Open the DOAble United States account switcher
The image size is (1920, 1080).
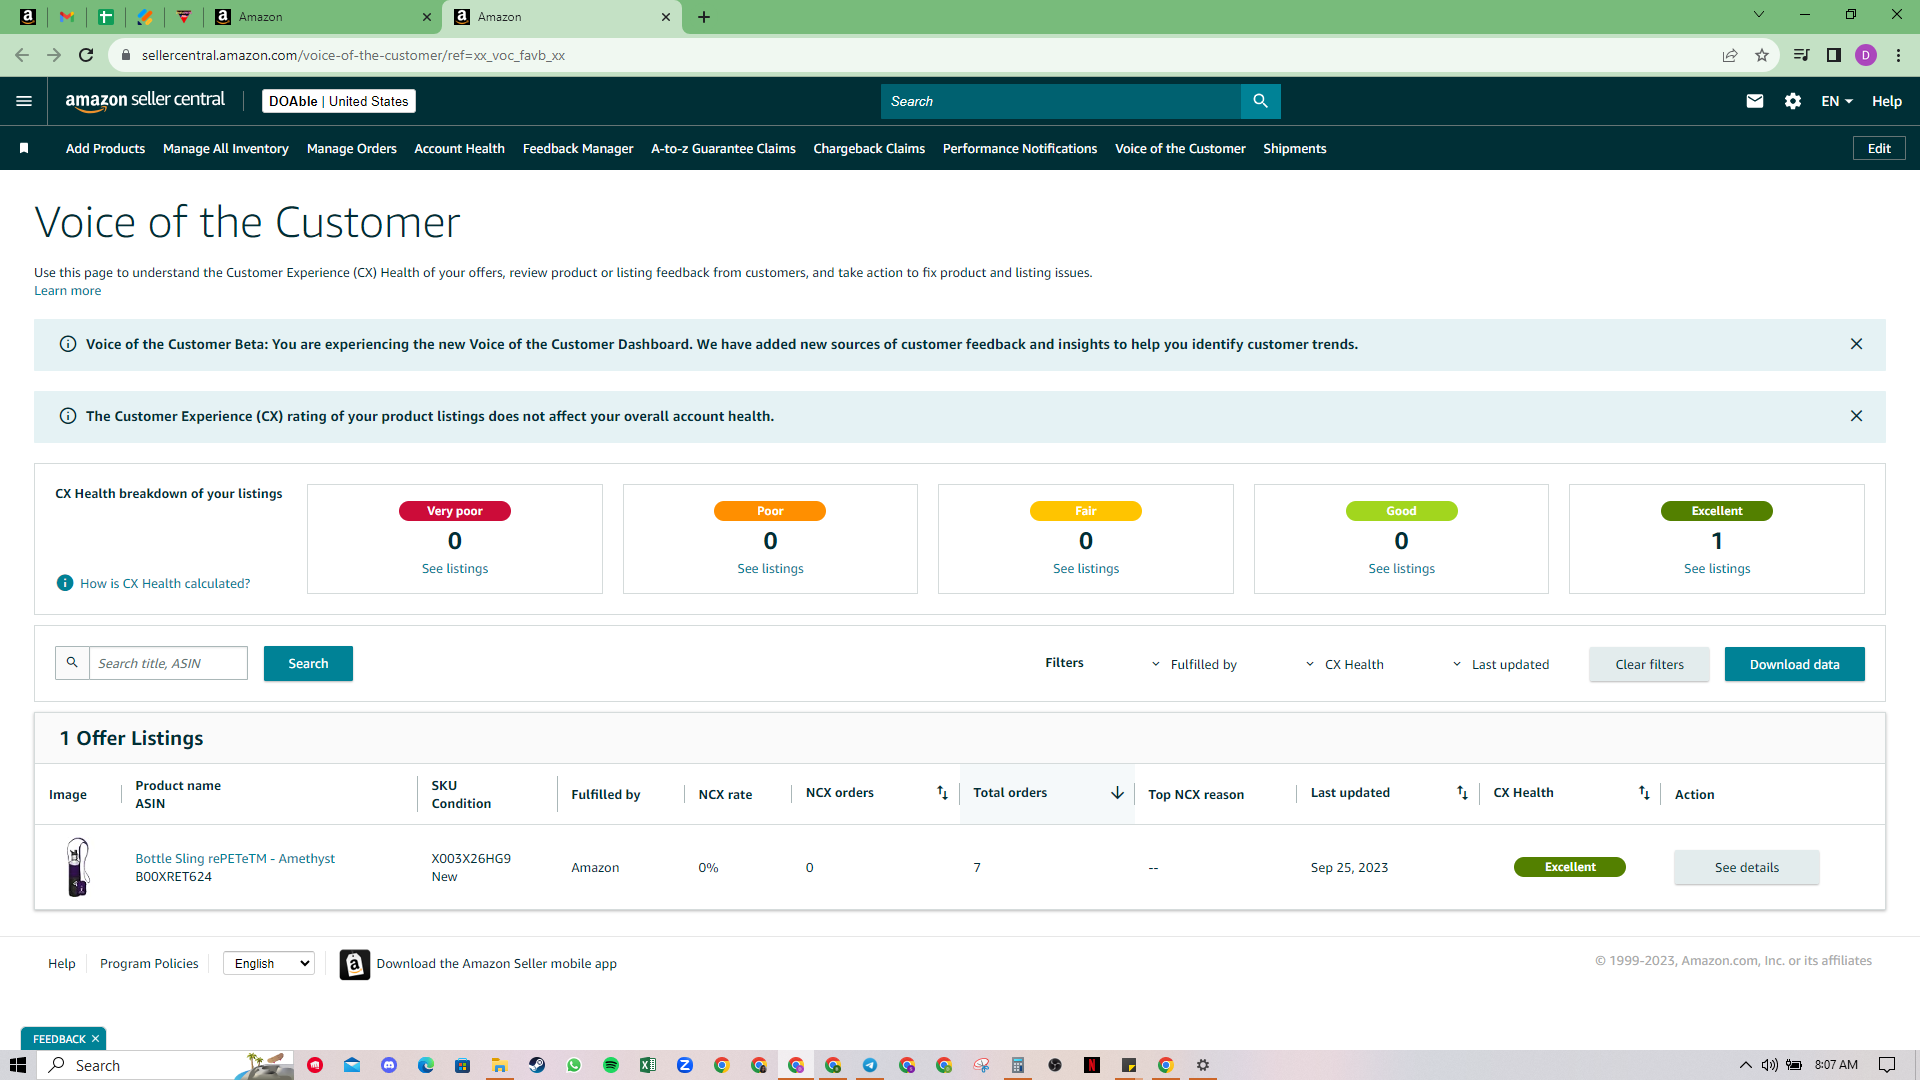[339, 101]
